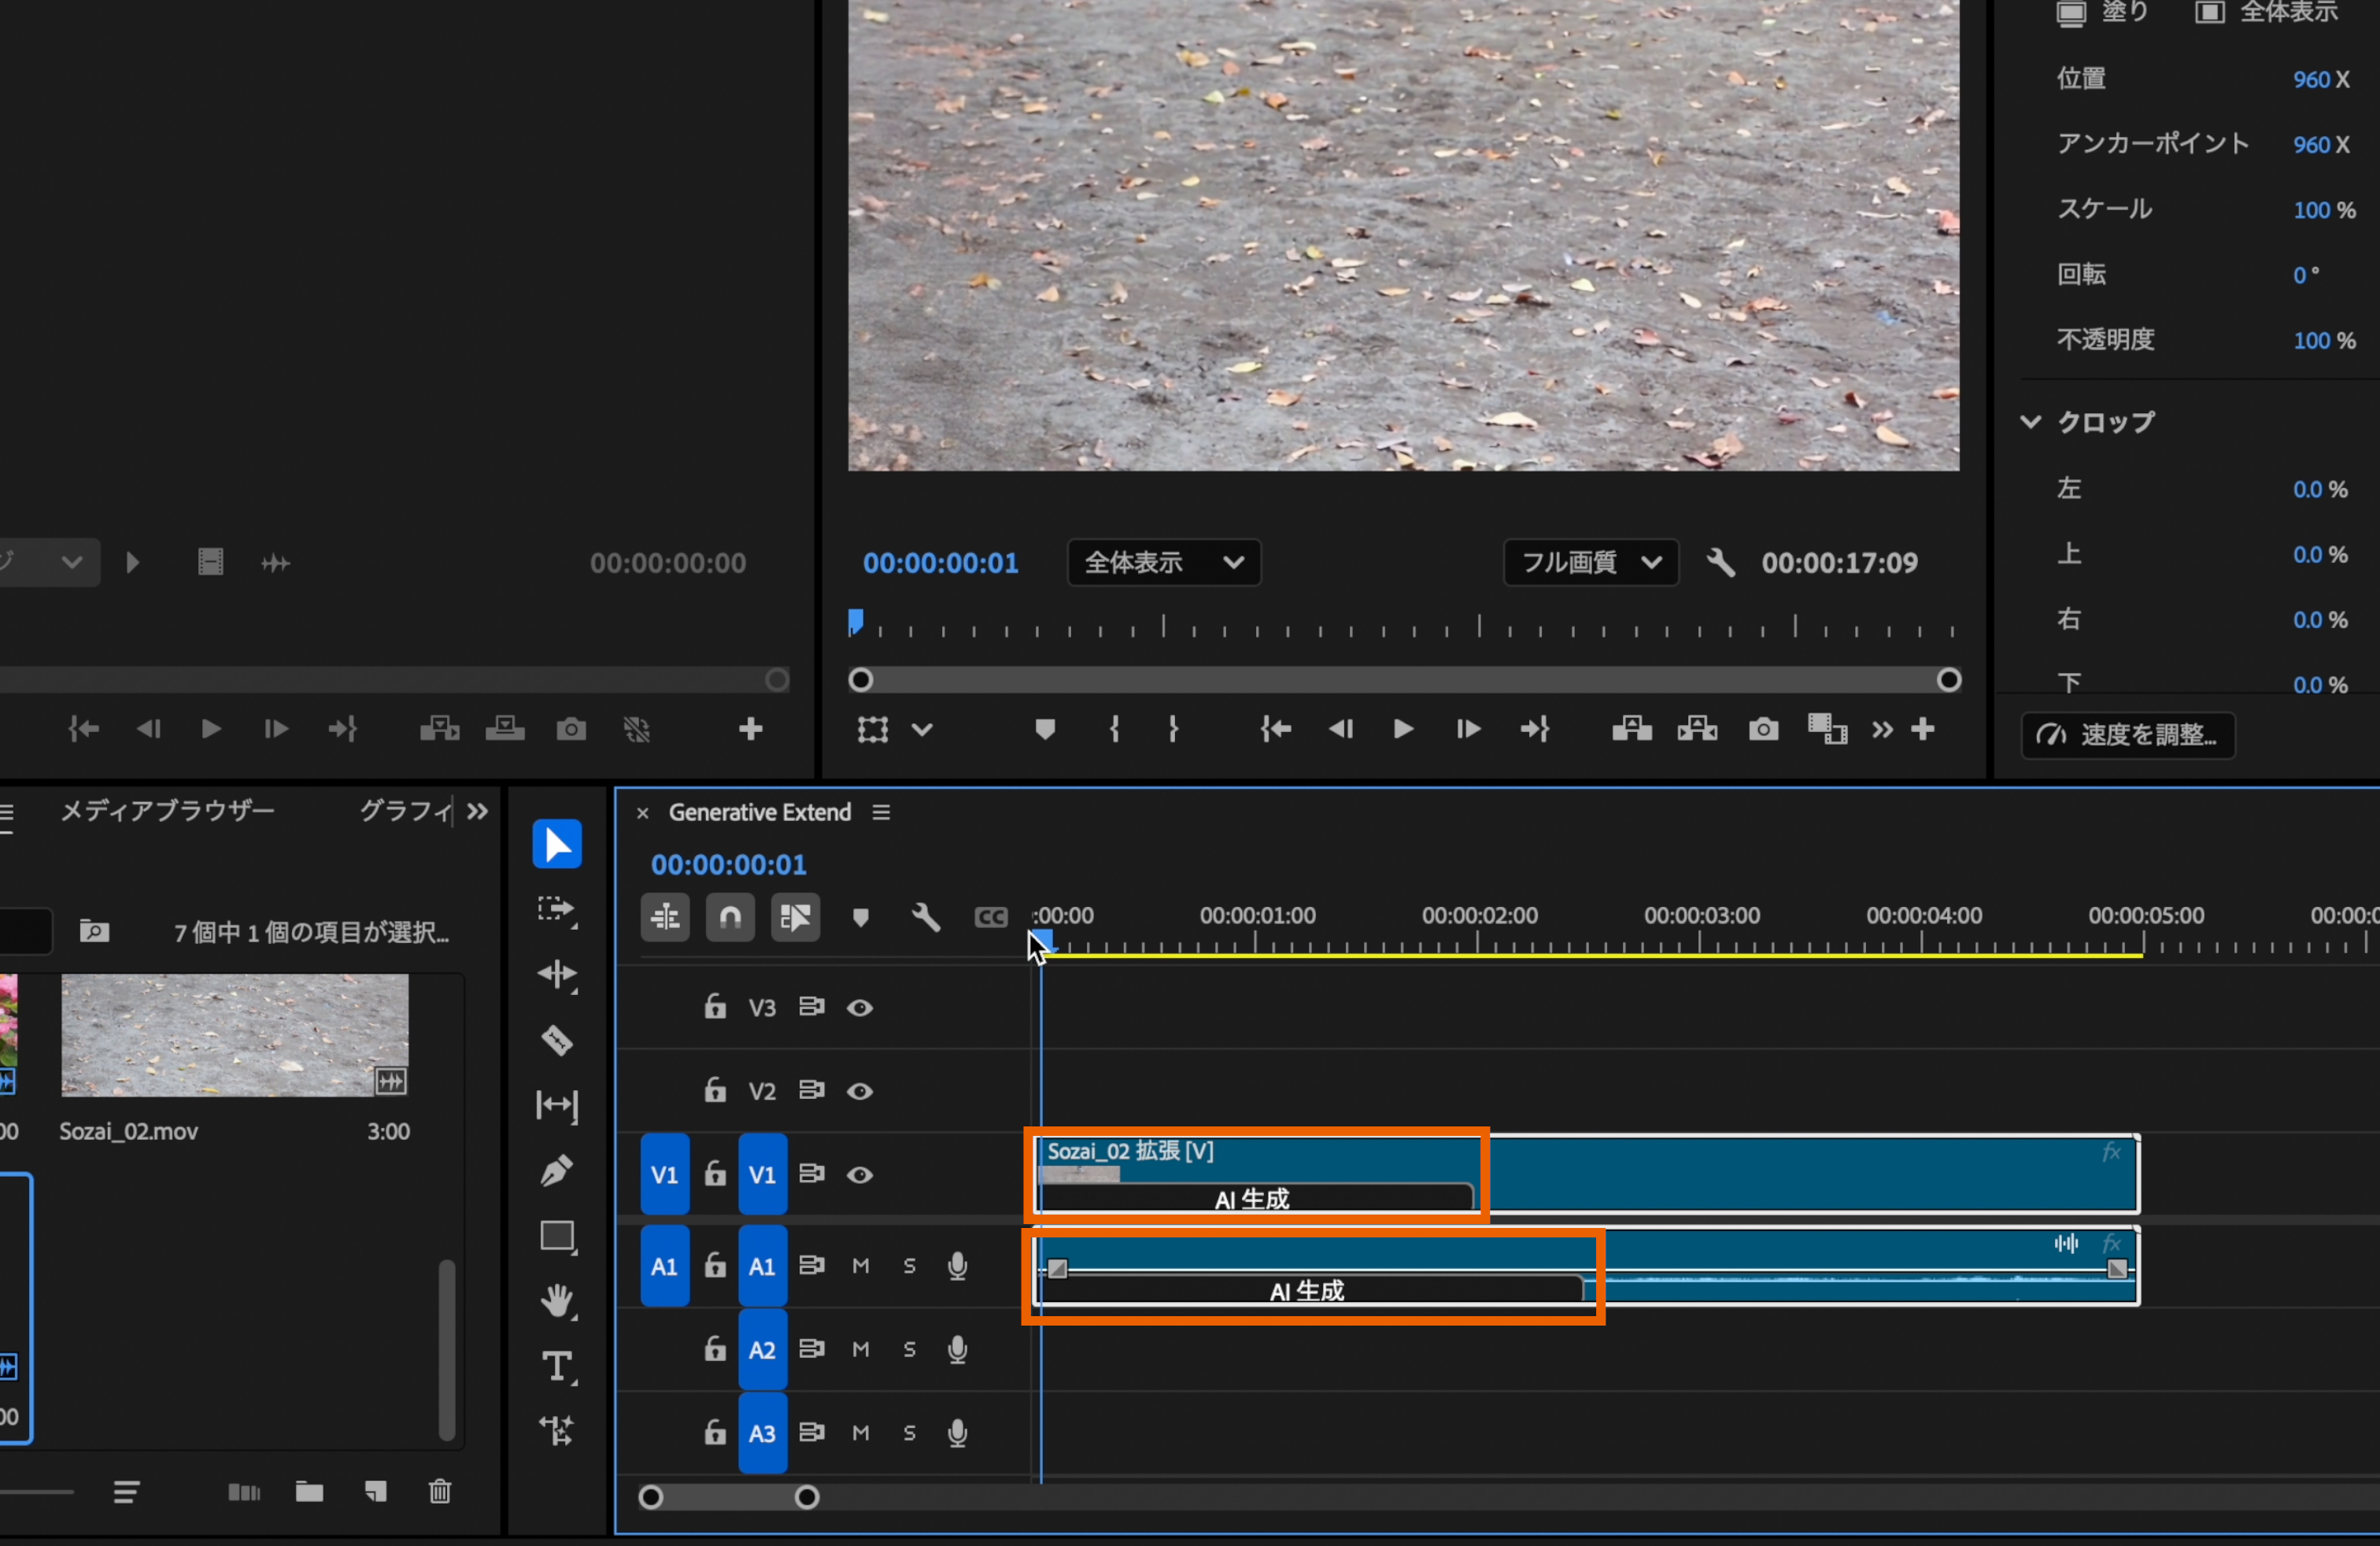Switch to メディアブラウザー tab
2380x1546 pixels.
[167, 811]
